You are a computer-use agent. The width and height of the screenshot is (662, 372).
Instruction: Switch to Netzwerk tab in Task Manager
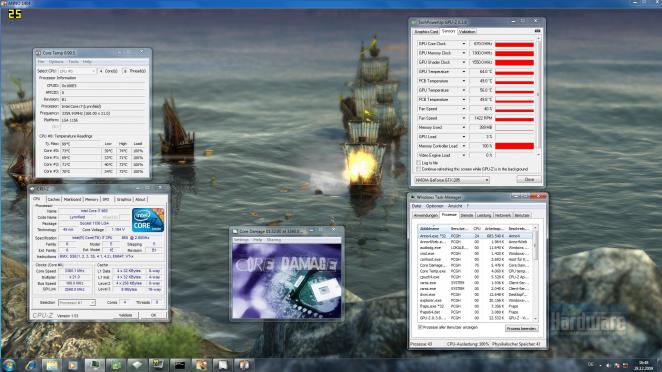pos(502,215)
